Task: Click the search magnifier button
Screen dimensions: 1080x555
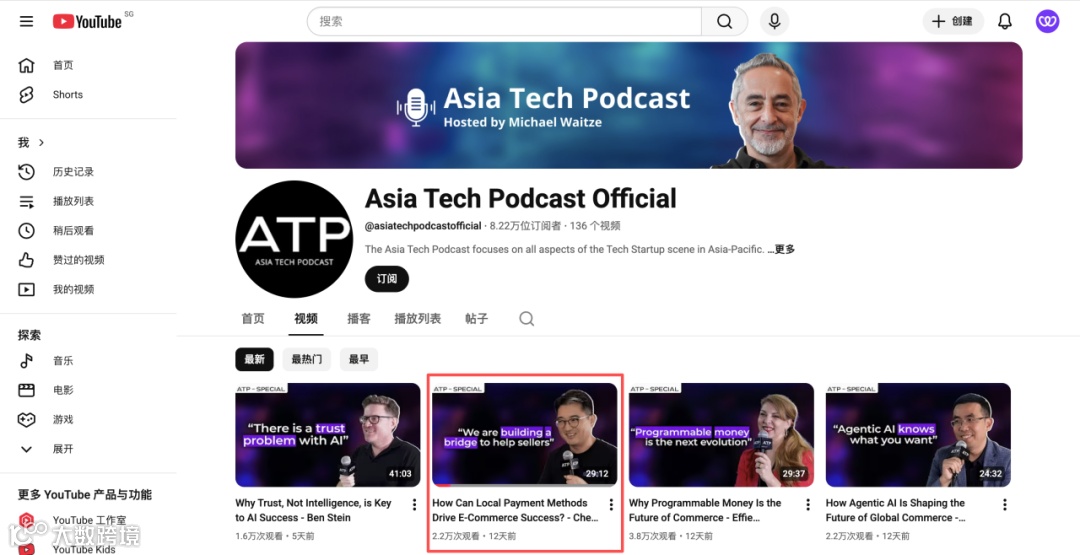Action: tap(724, 21)
